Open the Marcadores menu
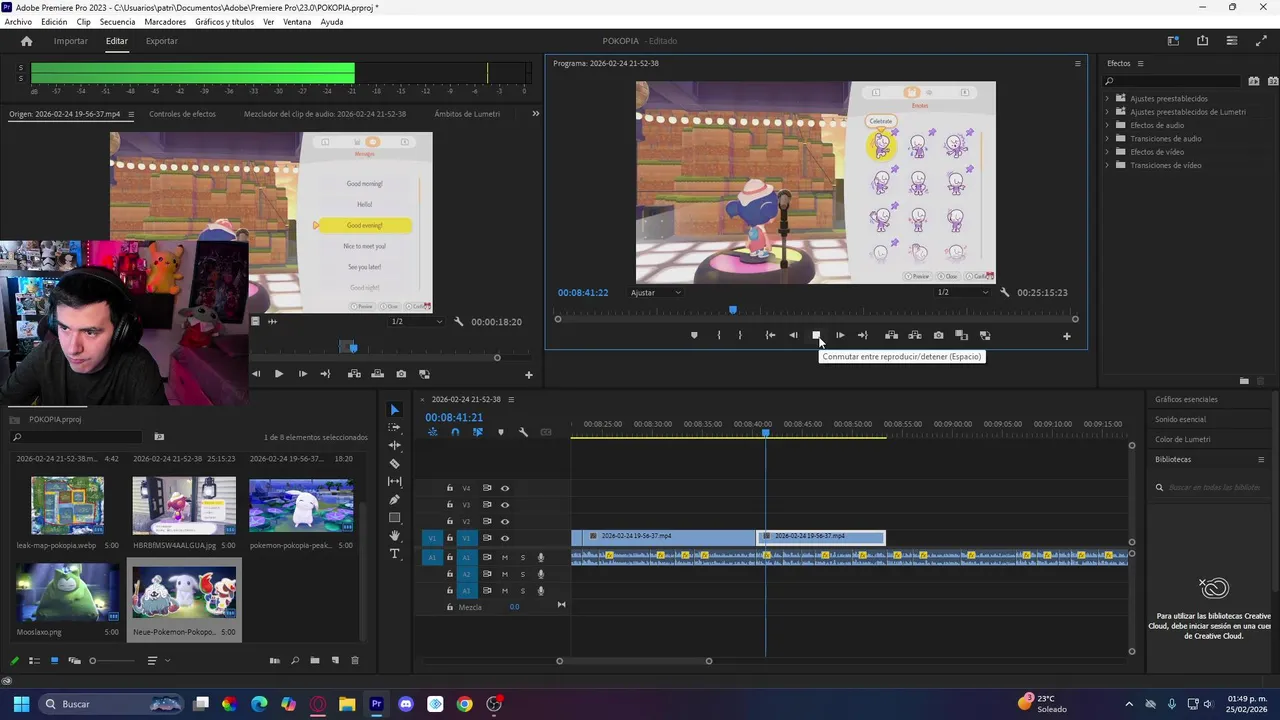This screenshot has height=720, width=1280. coord(165,22)
